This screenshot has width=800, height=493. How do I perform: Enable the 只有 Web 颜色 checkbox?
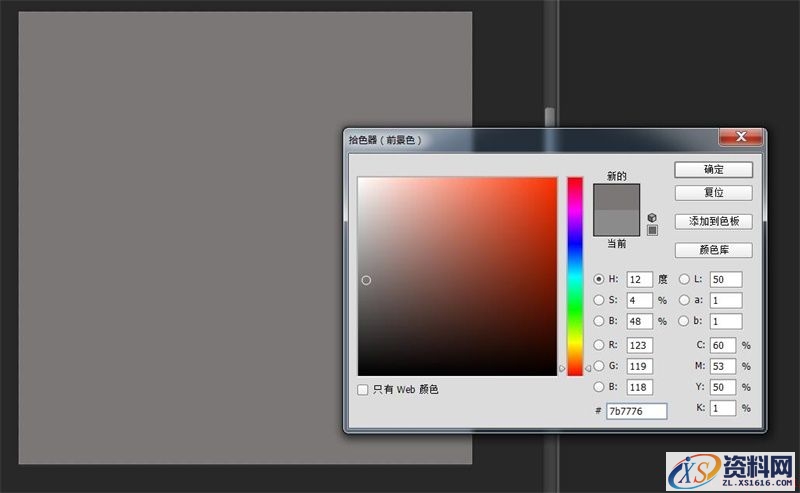pos(363,389)
